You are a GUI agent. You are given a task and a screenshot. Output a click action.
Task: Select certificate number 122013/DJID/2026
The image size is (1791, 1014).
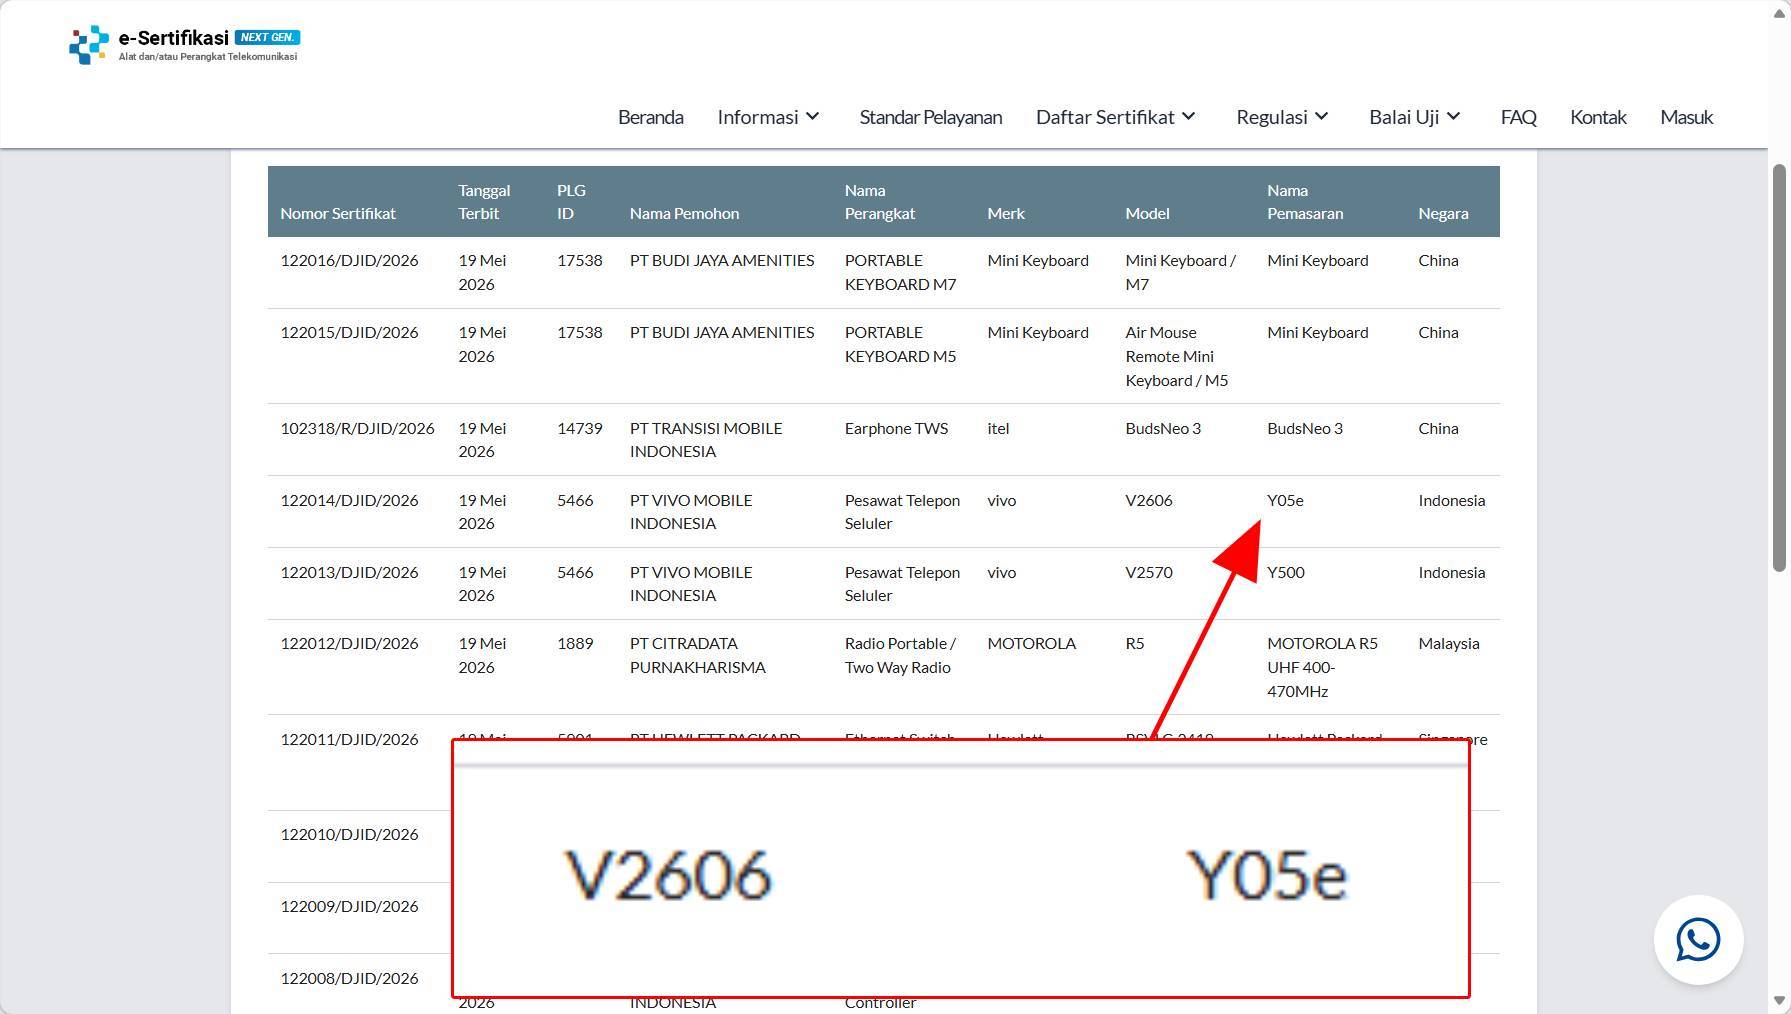pyautogui.click(x=349, y=572)
